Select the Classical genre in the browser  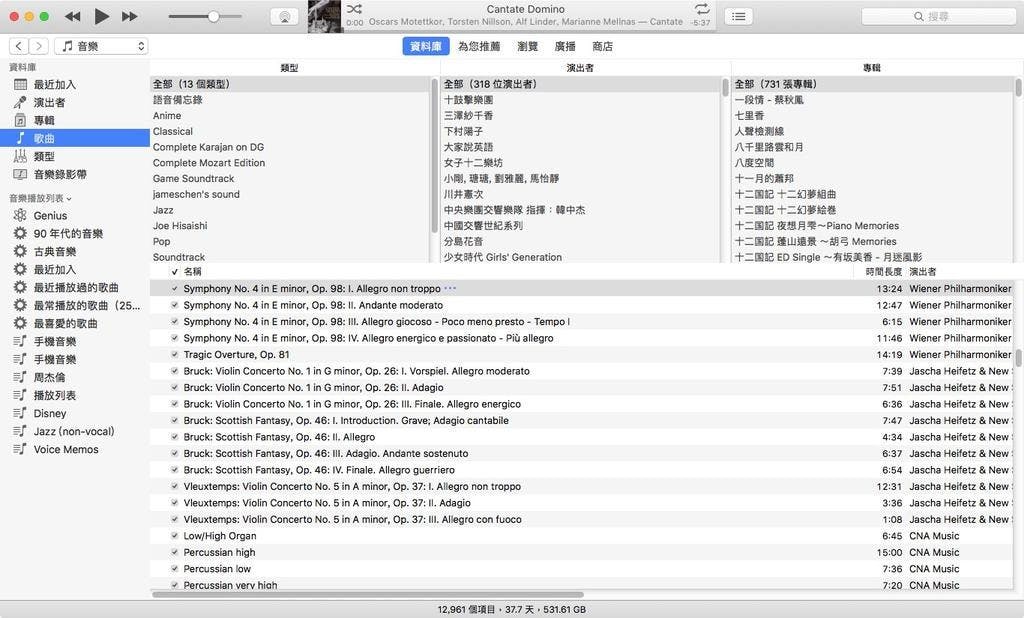coord(173,131)
